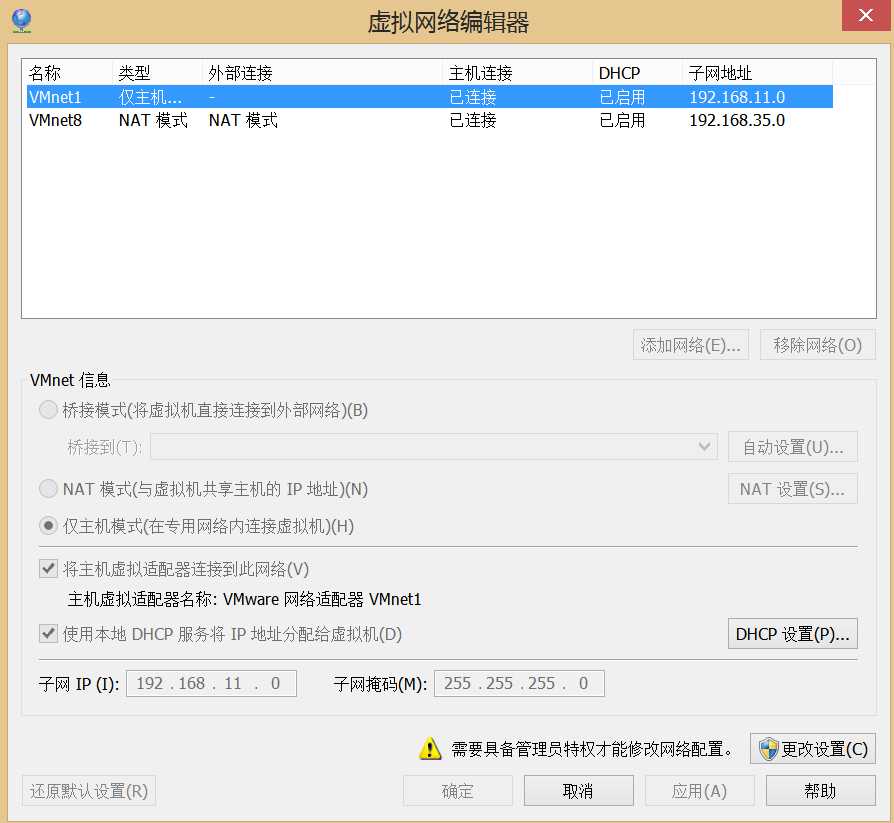Click the 应用(A) button
Image resolution: width=894 pixels, height=823 pixels.
[x=700, y=790]
